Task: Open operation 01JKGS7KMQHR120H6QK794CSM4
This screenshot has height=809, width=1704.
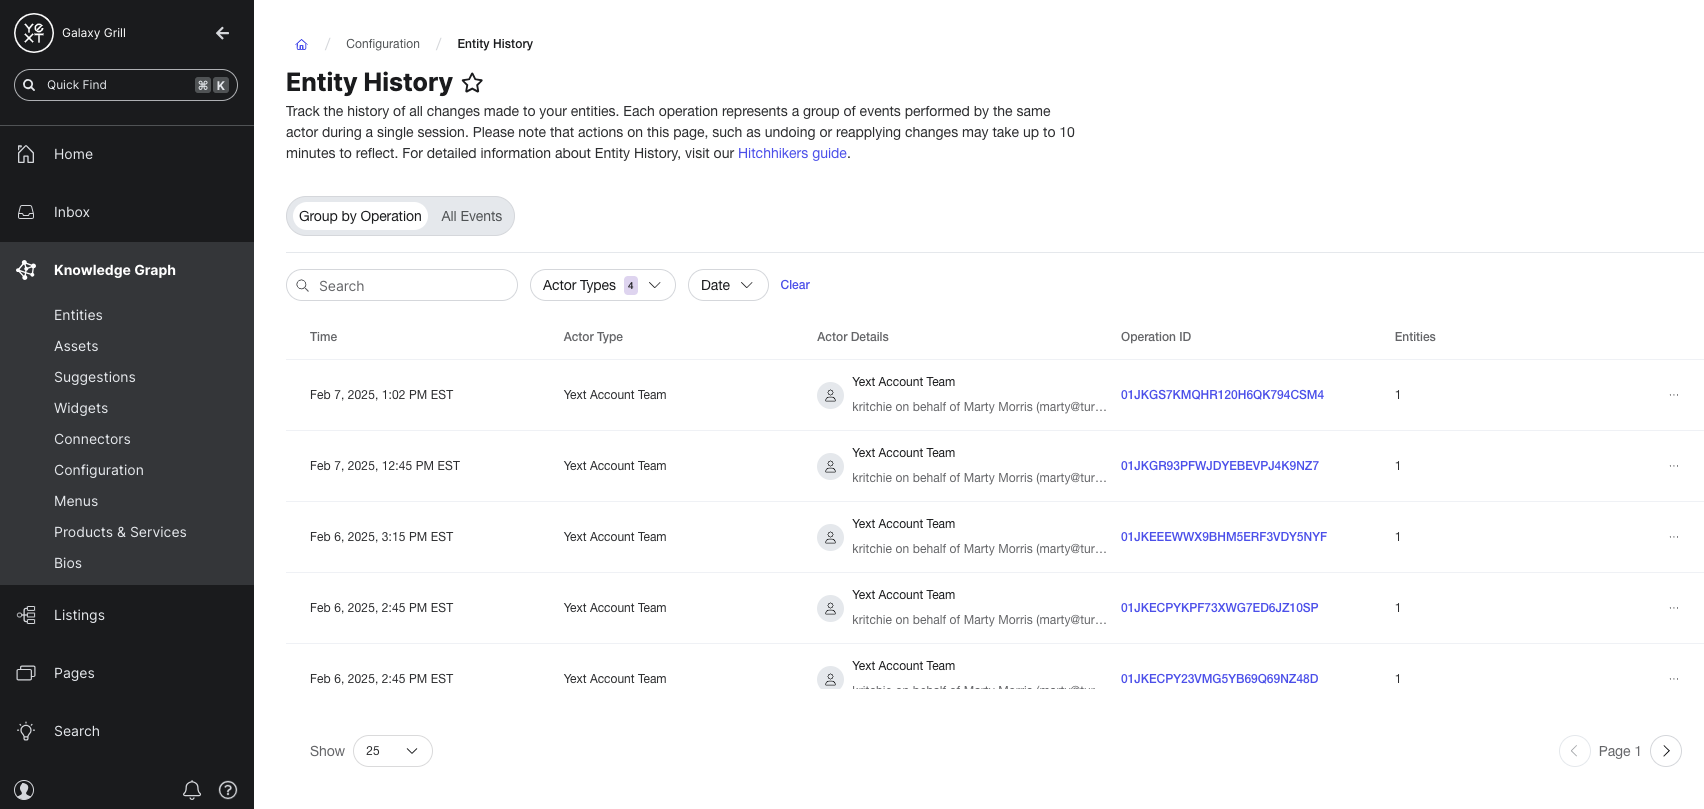Action: pos(1222,395)
